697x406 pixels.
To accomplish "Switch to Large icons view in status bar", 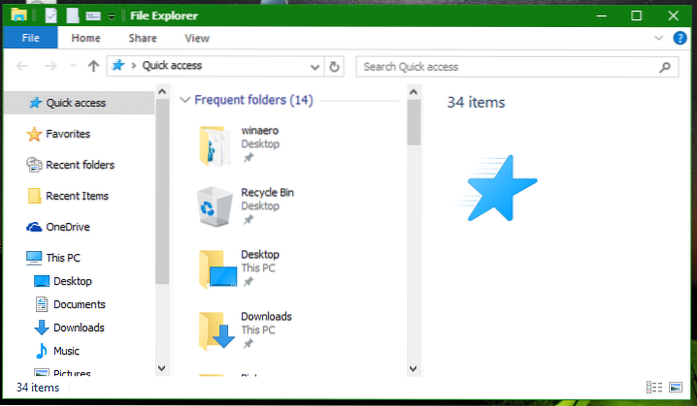I will point(676,387).
